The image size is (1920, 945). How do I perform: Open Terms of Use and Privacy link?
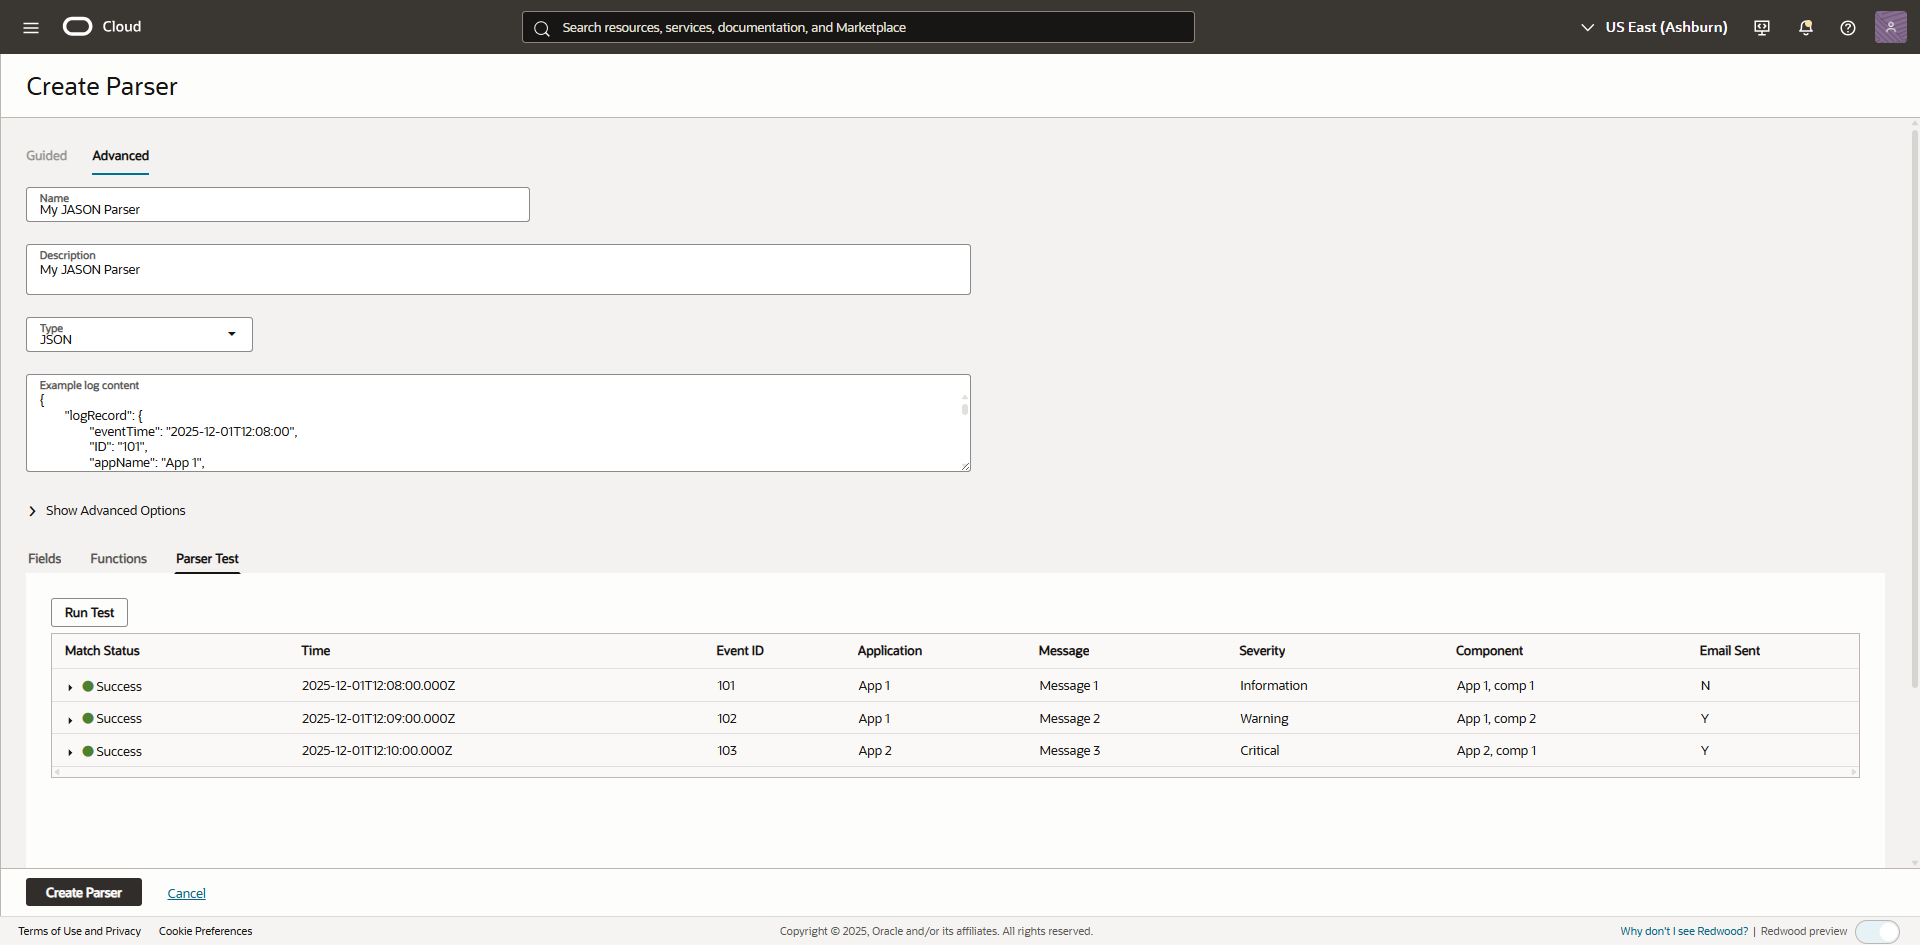(79, 931)
